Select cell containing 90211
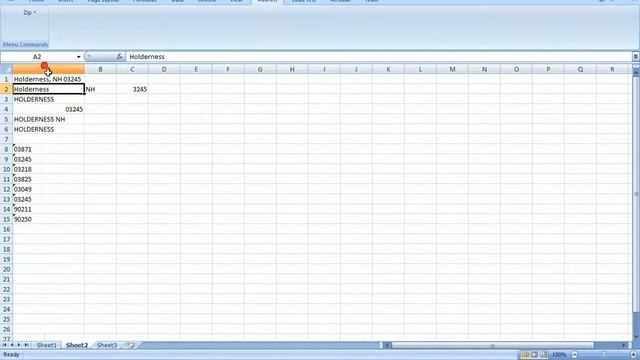Screen dimensions: 640x360 coord(49,209)
